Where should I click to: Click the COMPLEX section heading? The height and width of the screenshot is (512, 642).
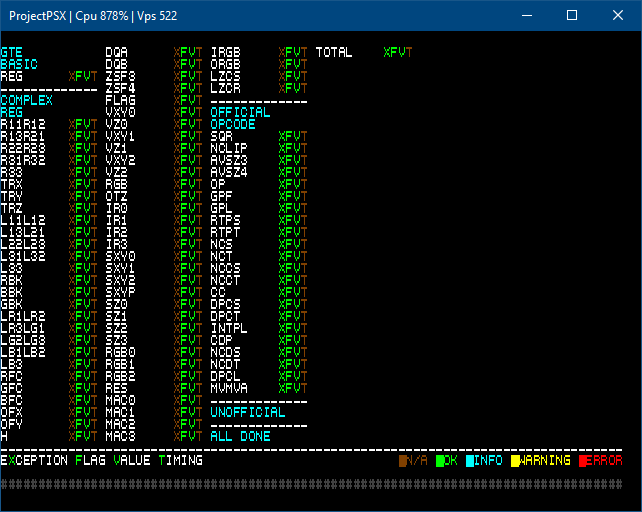(x=26, y=100)
